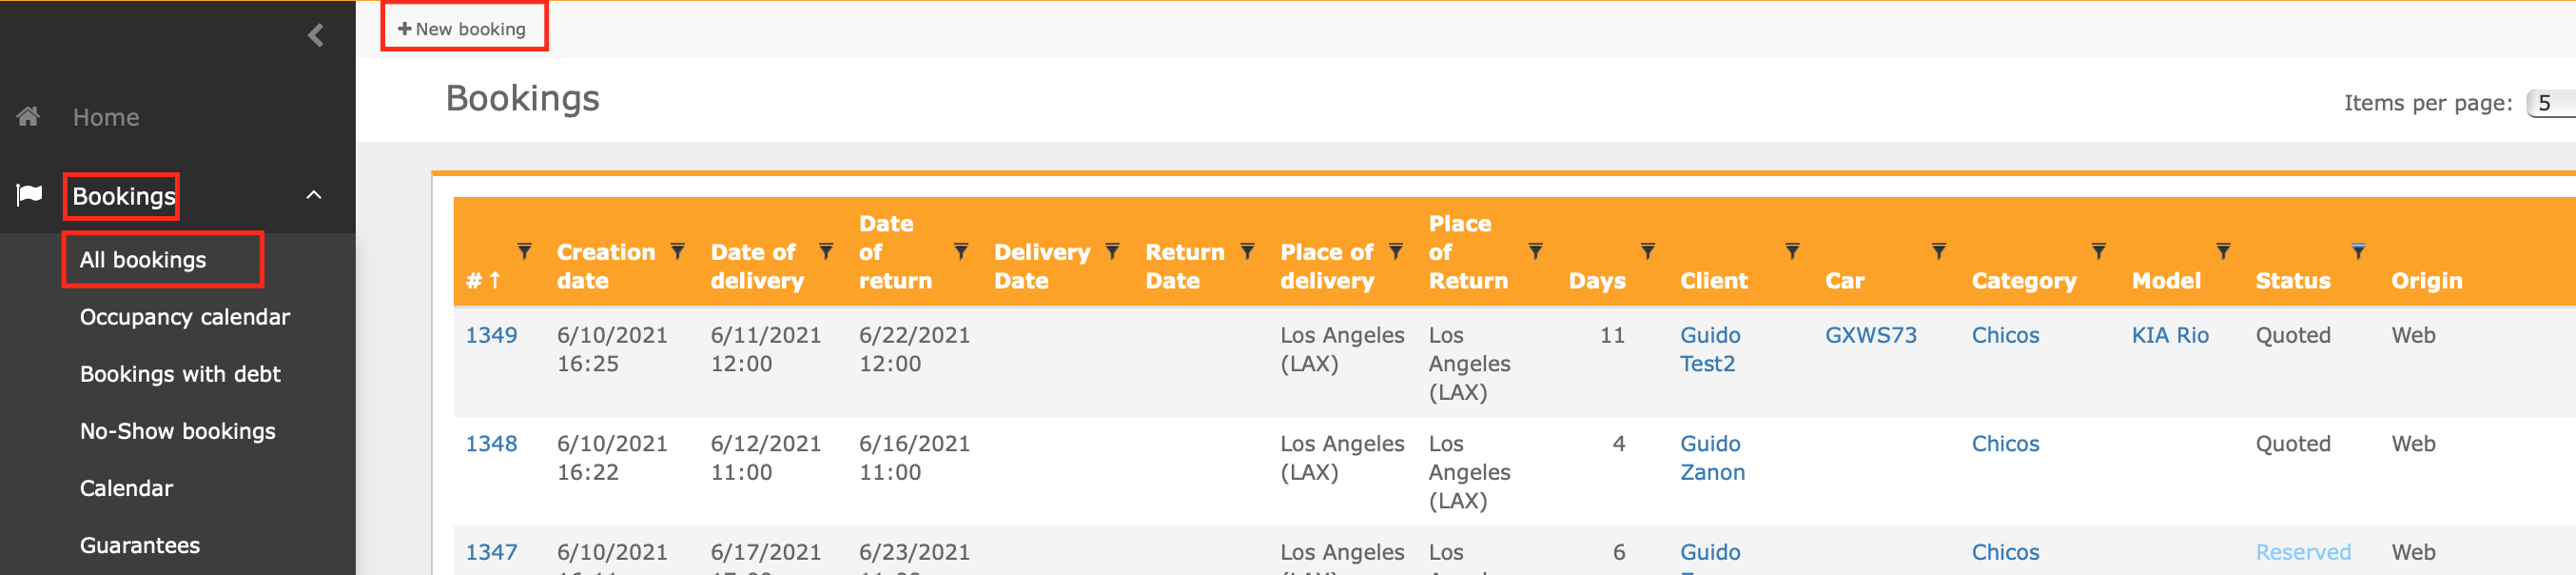The height and width of the screenshot is (575, 2576).
Task: Open the GXWS73 car link
Action: [1870, 335]
